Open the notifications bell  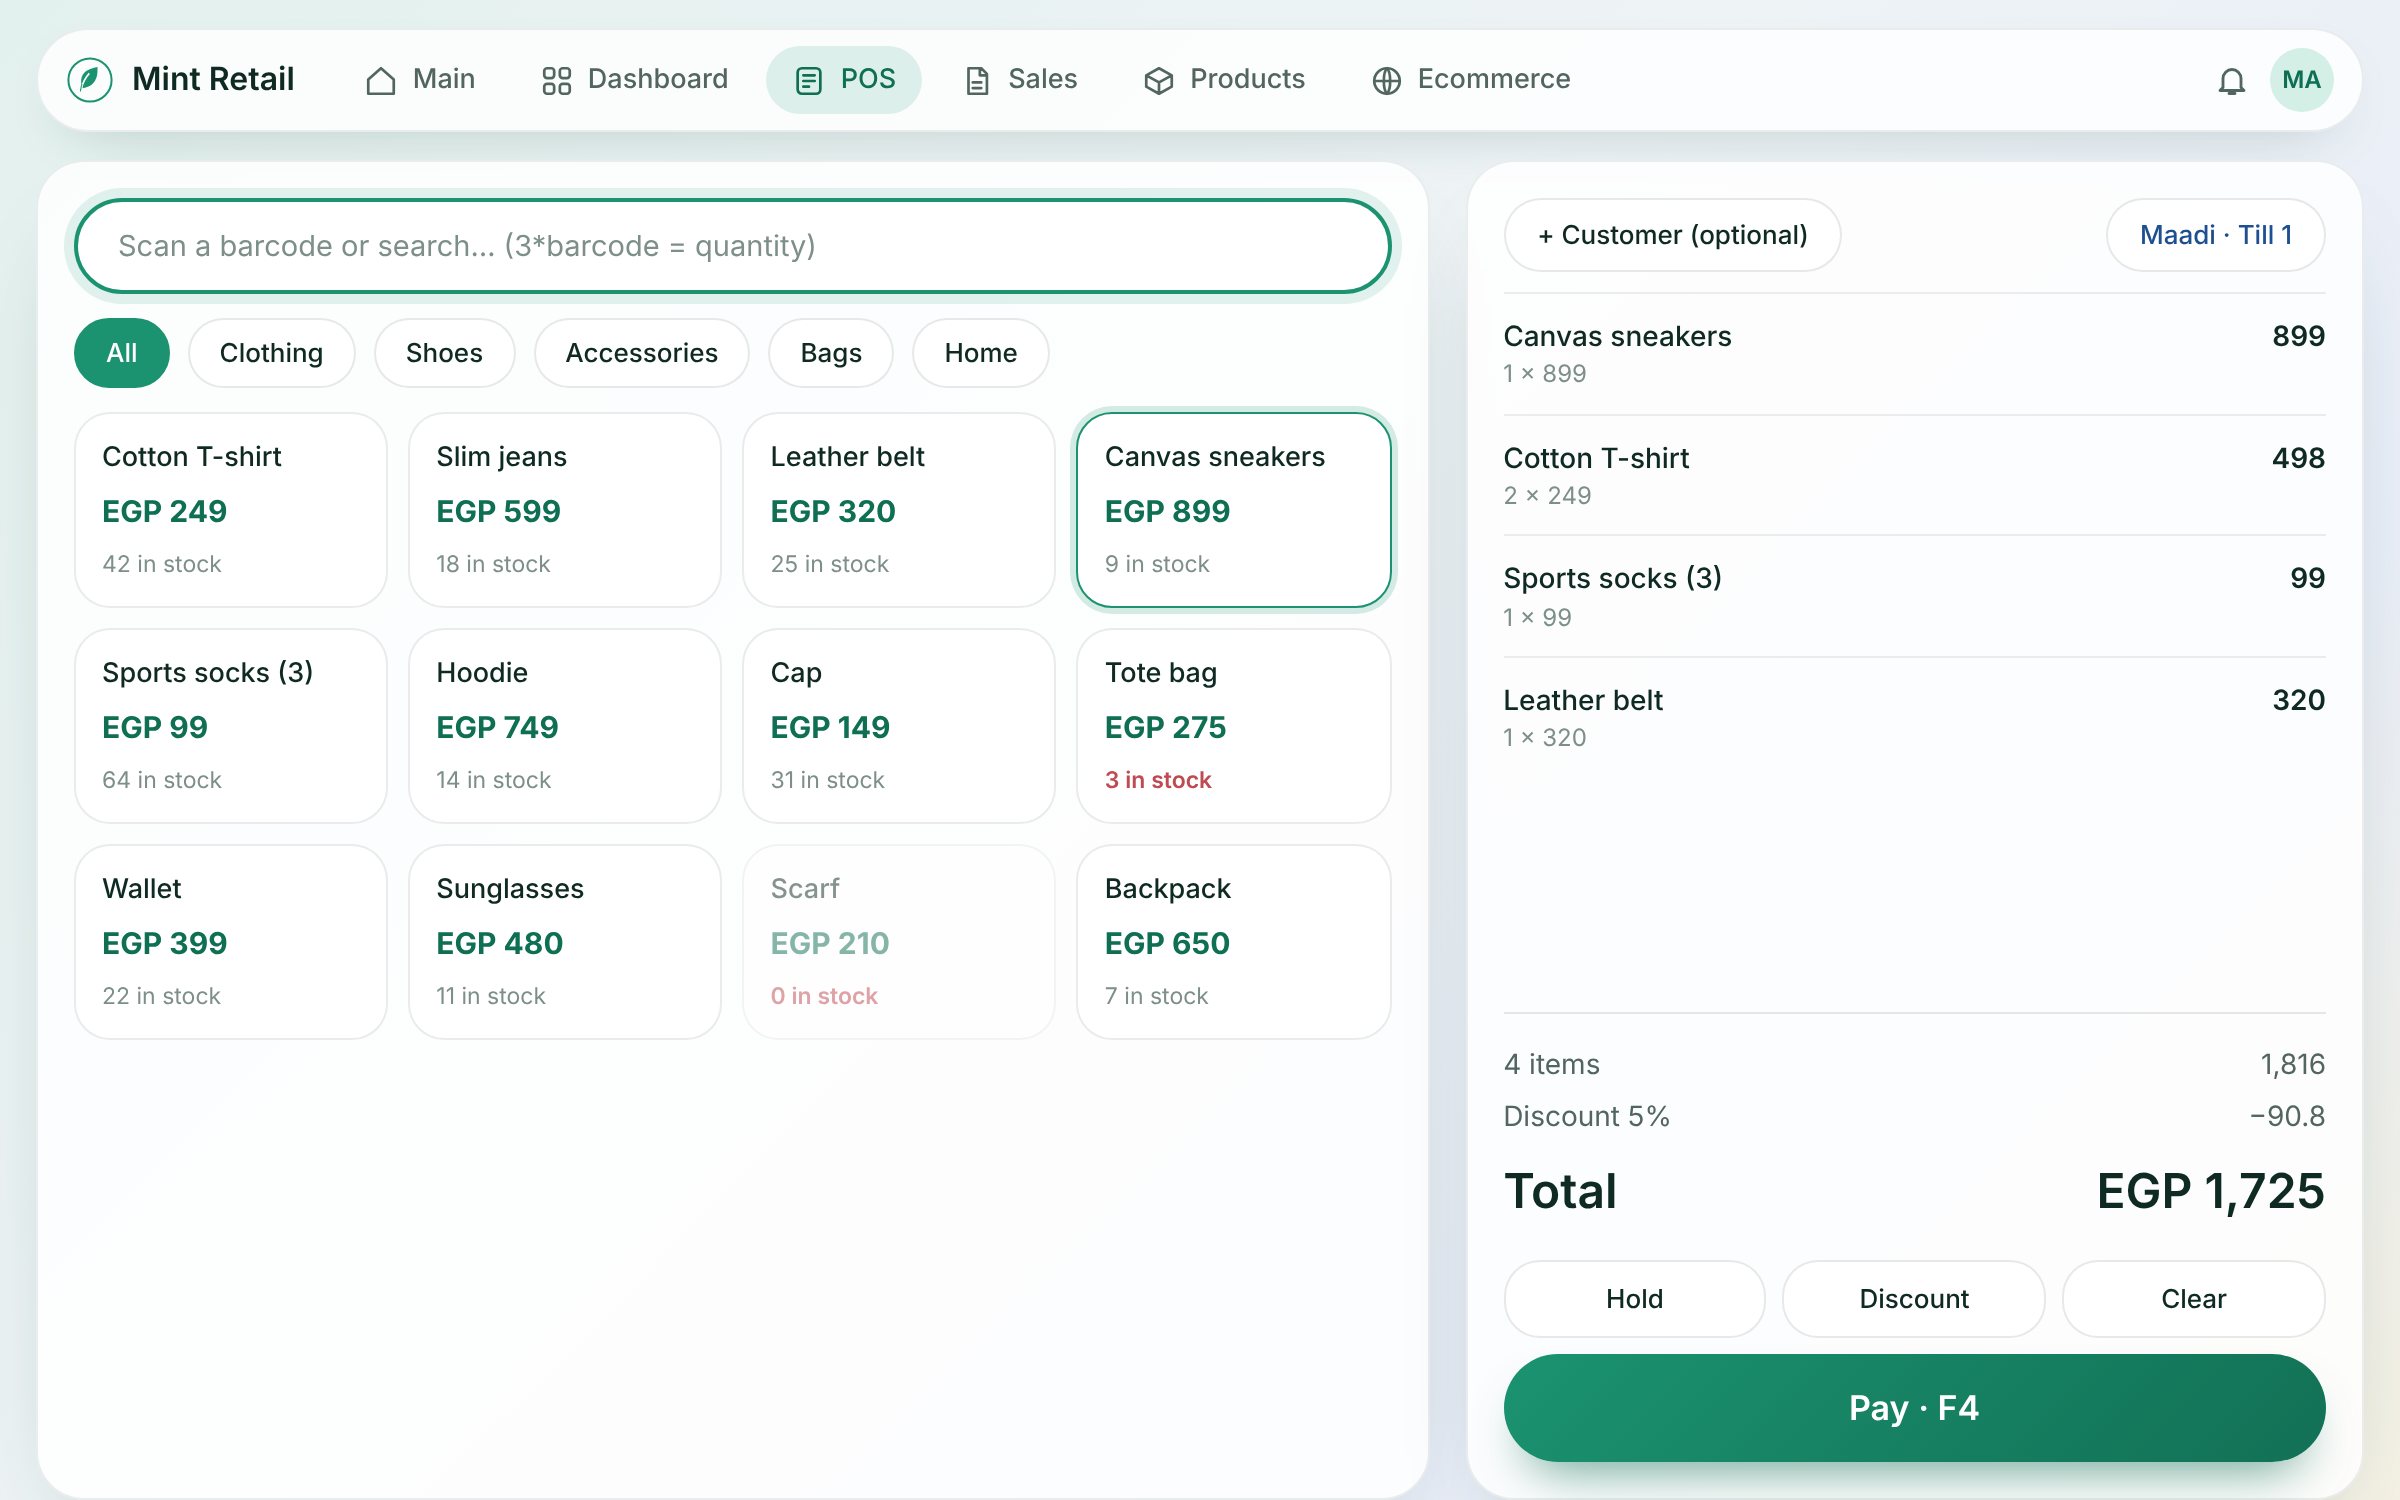tap(2231, 80)
